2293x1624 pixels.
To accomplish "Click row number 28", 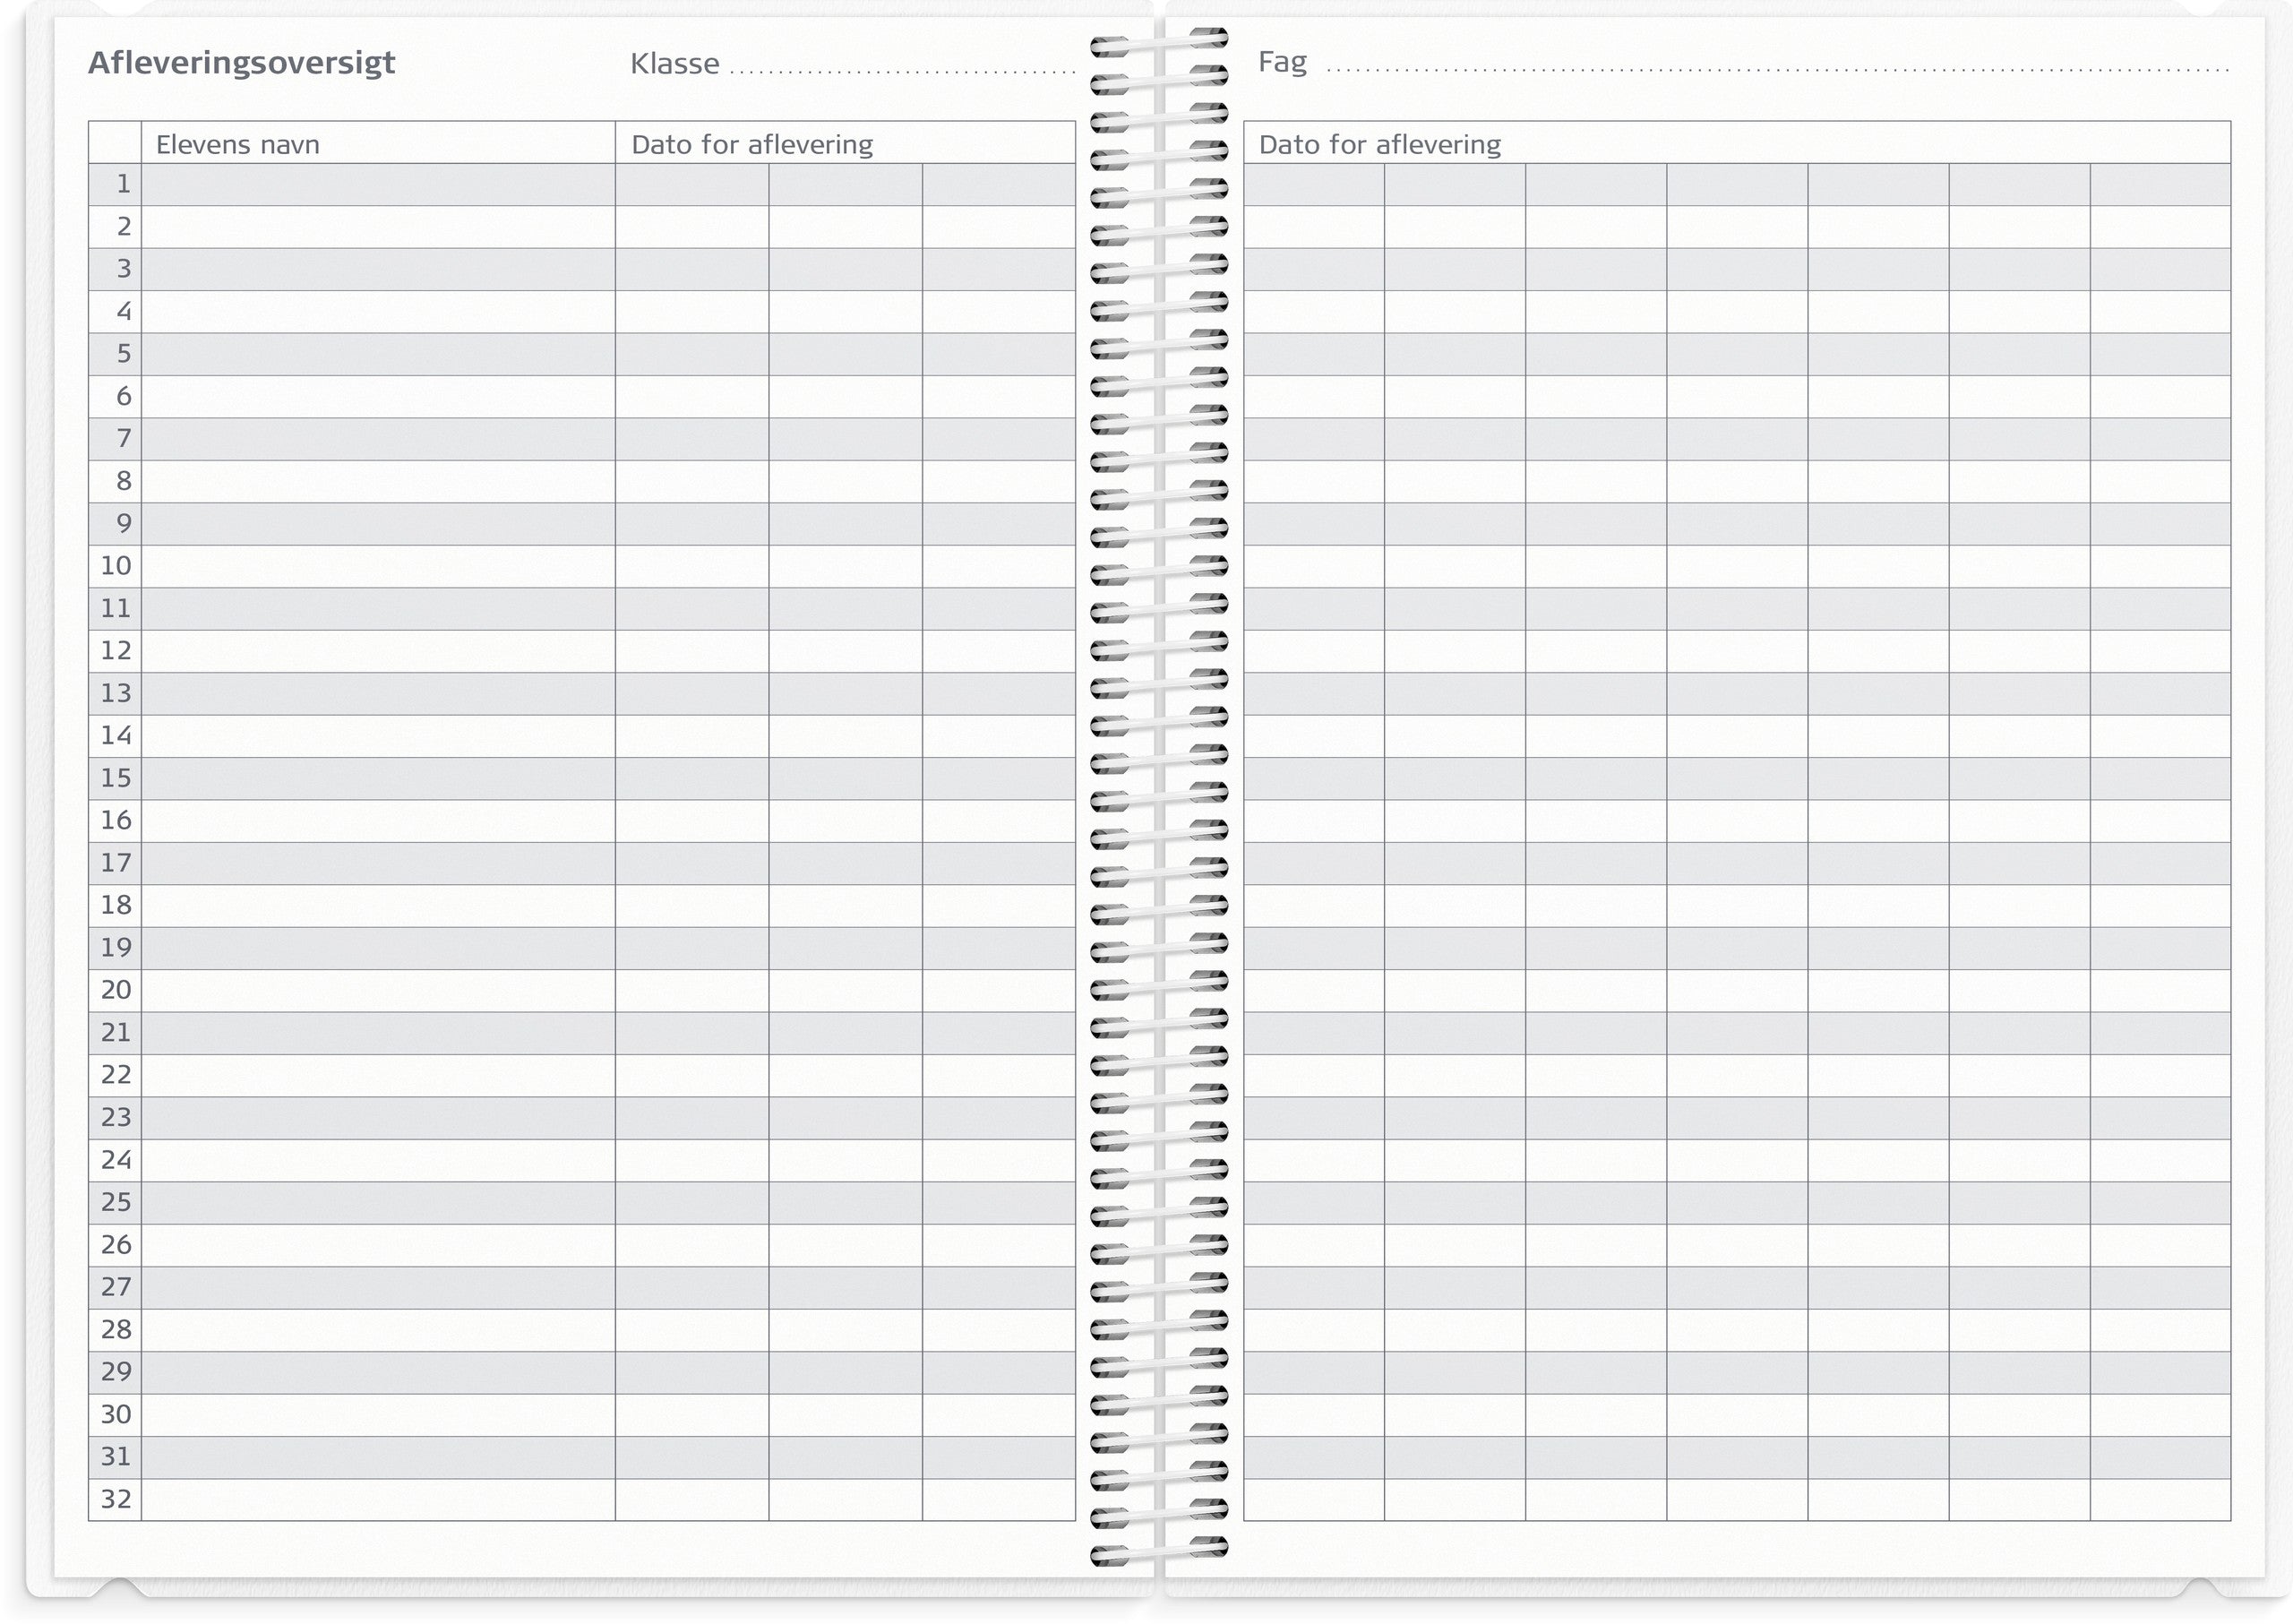I will point(116,1330).
